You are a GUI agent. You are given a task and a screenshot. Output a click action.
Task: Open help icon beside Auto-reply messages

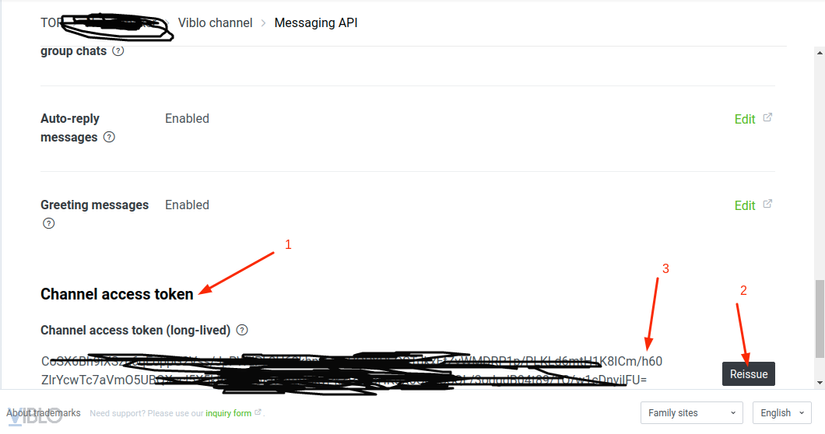click(109, 137)
